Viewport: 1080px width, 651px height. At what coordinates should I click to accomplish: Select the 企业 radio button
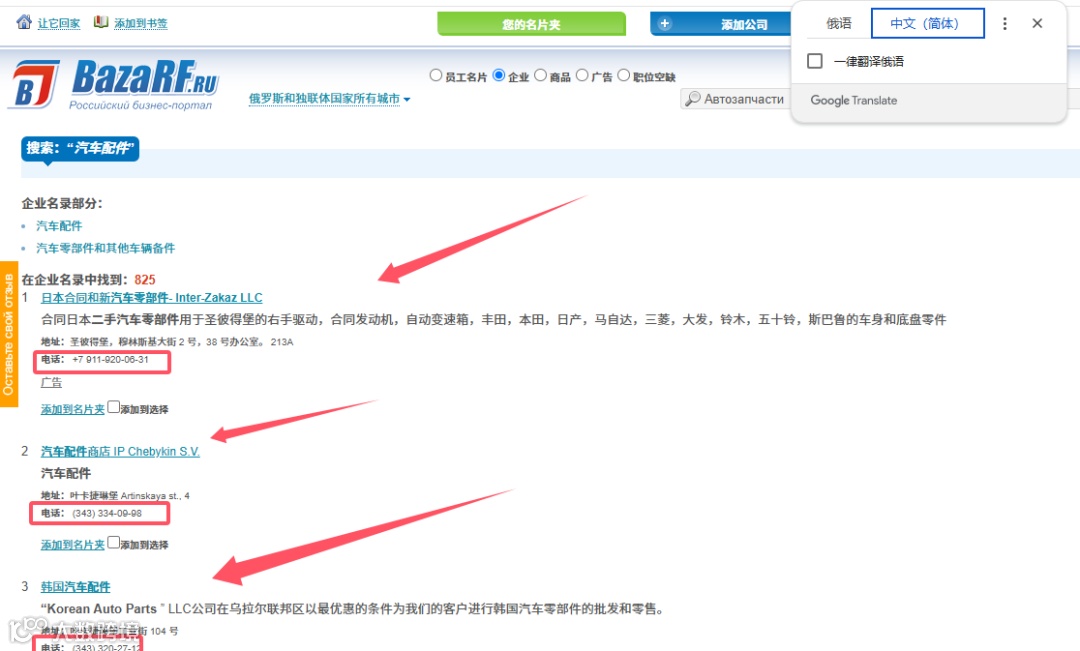499,75
